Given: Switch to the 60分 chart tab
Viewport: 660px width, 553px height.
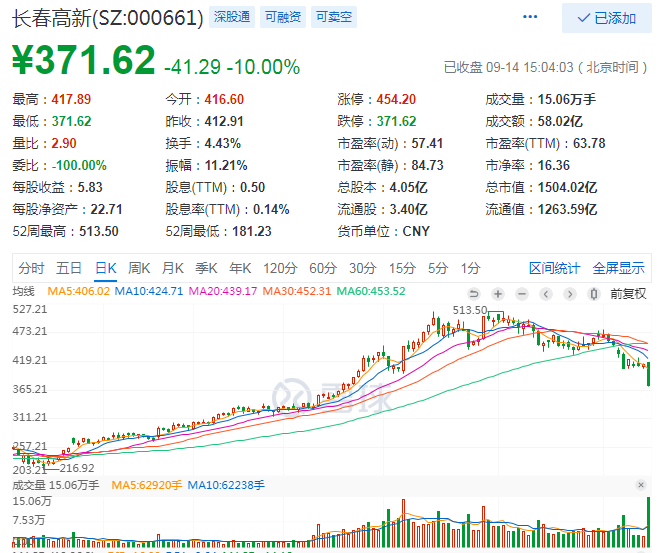Looking at the screenshot, I should (323, 268).
